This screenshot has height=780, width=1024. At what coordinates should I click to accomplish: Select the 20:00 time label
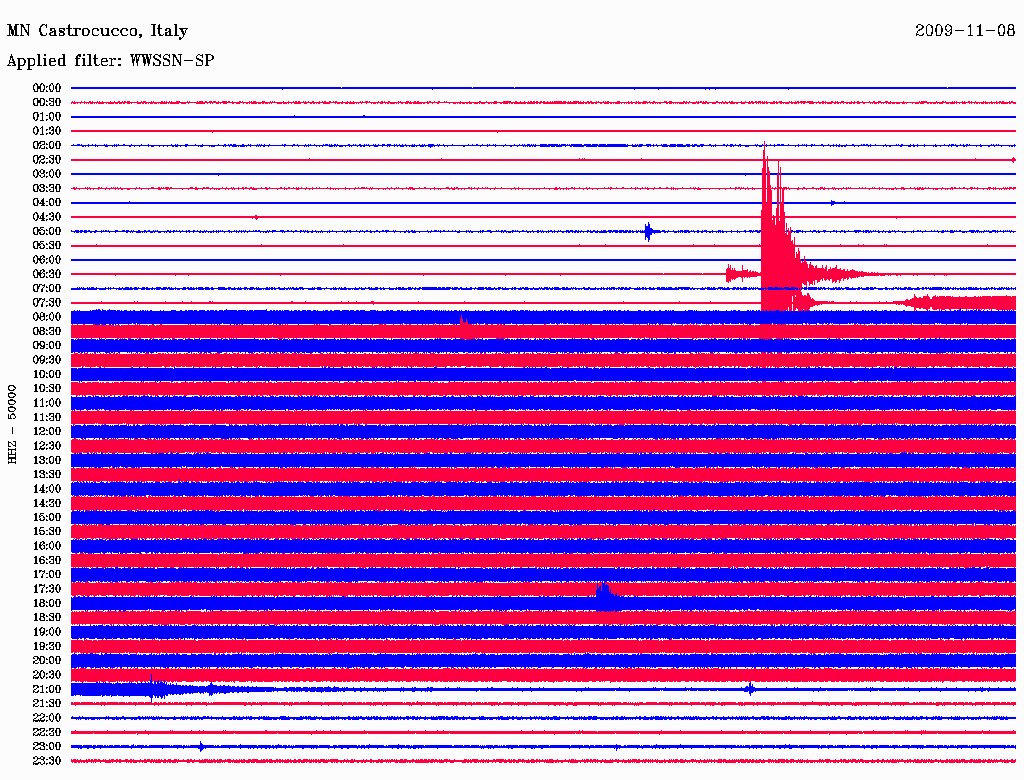[47, 660]
